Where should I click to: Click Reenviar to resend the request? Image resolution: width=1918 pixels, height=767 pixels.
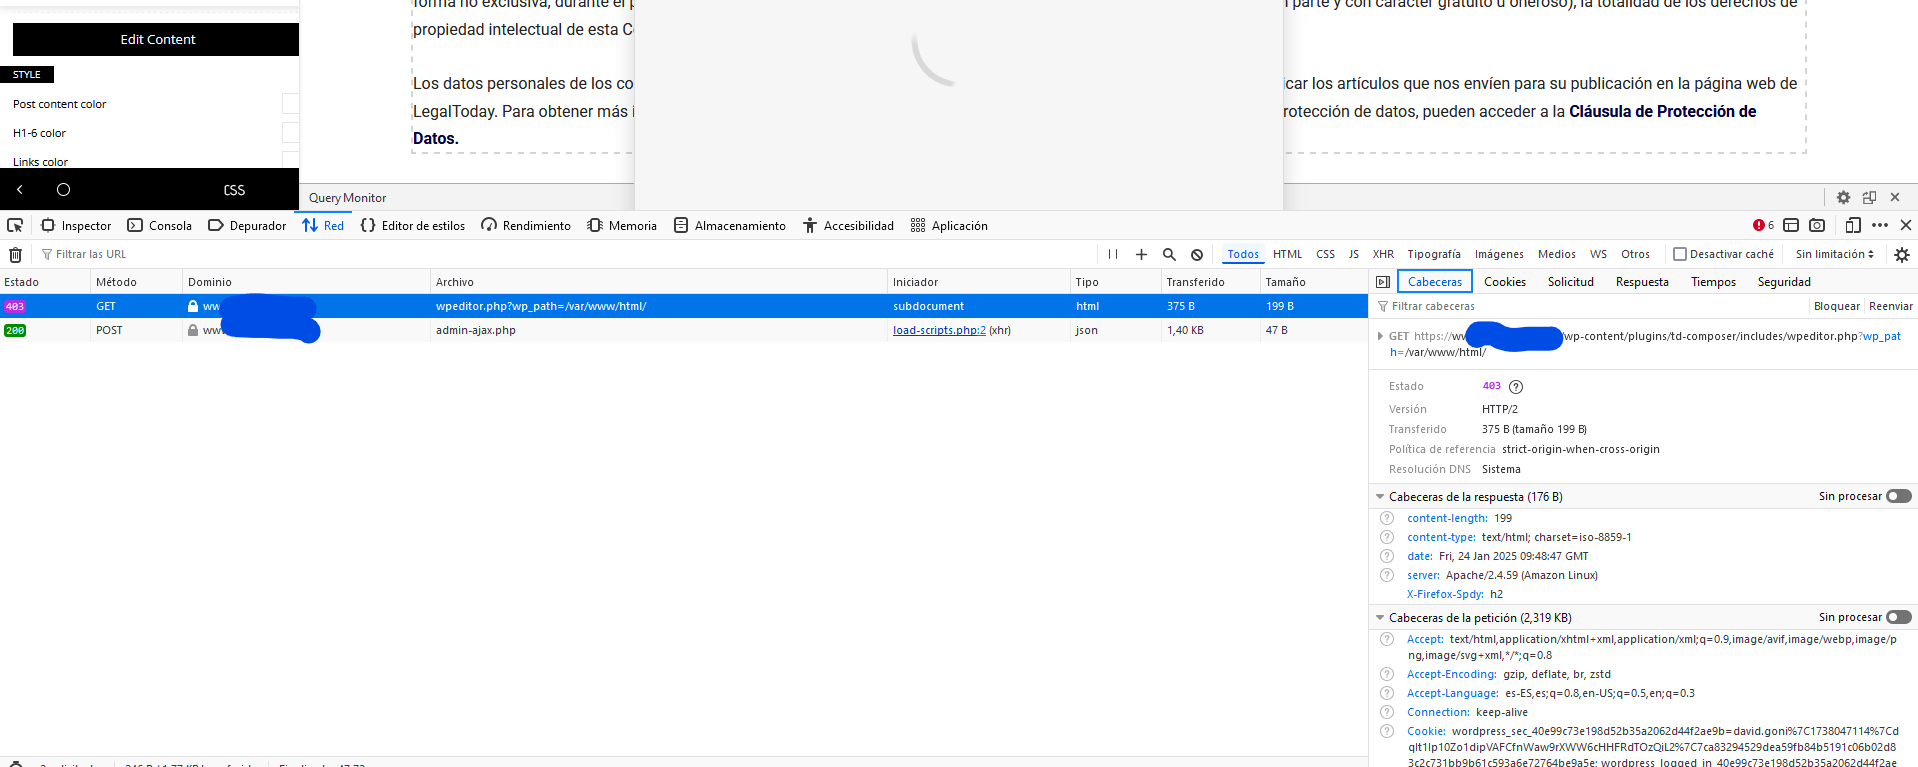point(1891,307)
